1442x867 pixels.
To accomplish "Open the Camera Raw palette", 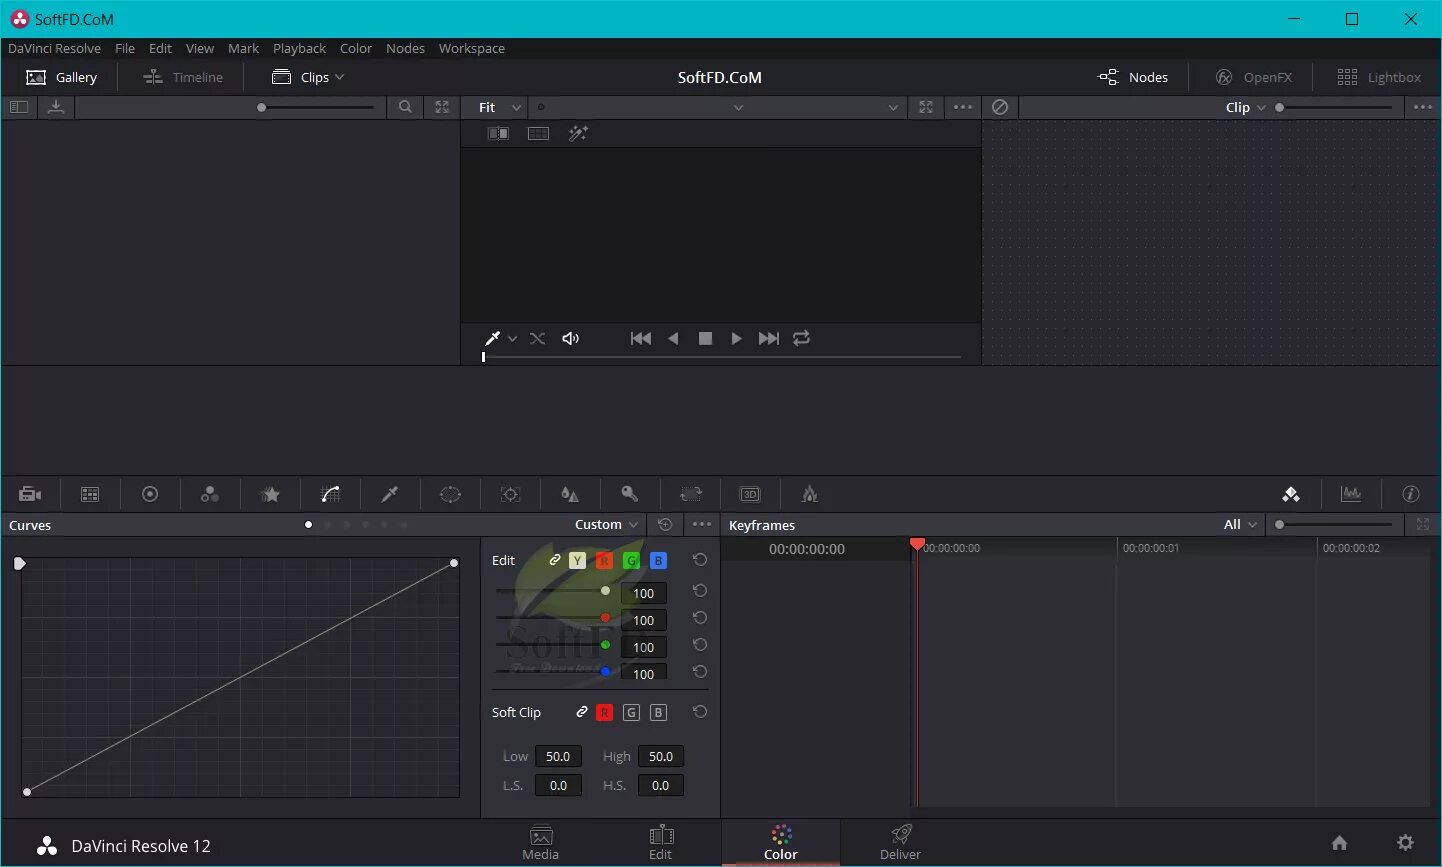I will (30, 494).
